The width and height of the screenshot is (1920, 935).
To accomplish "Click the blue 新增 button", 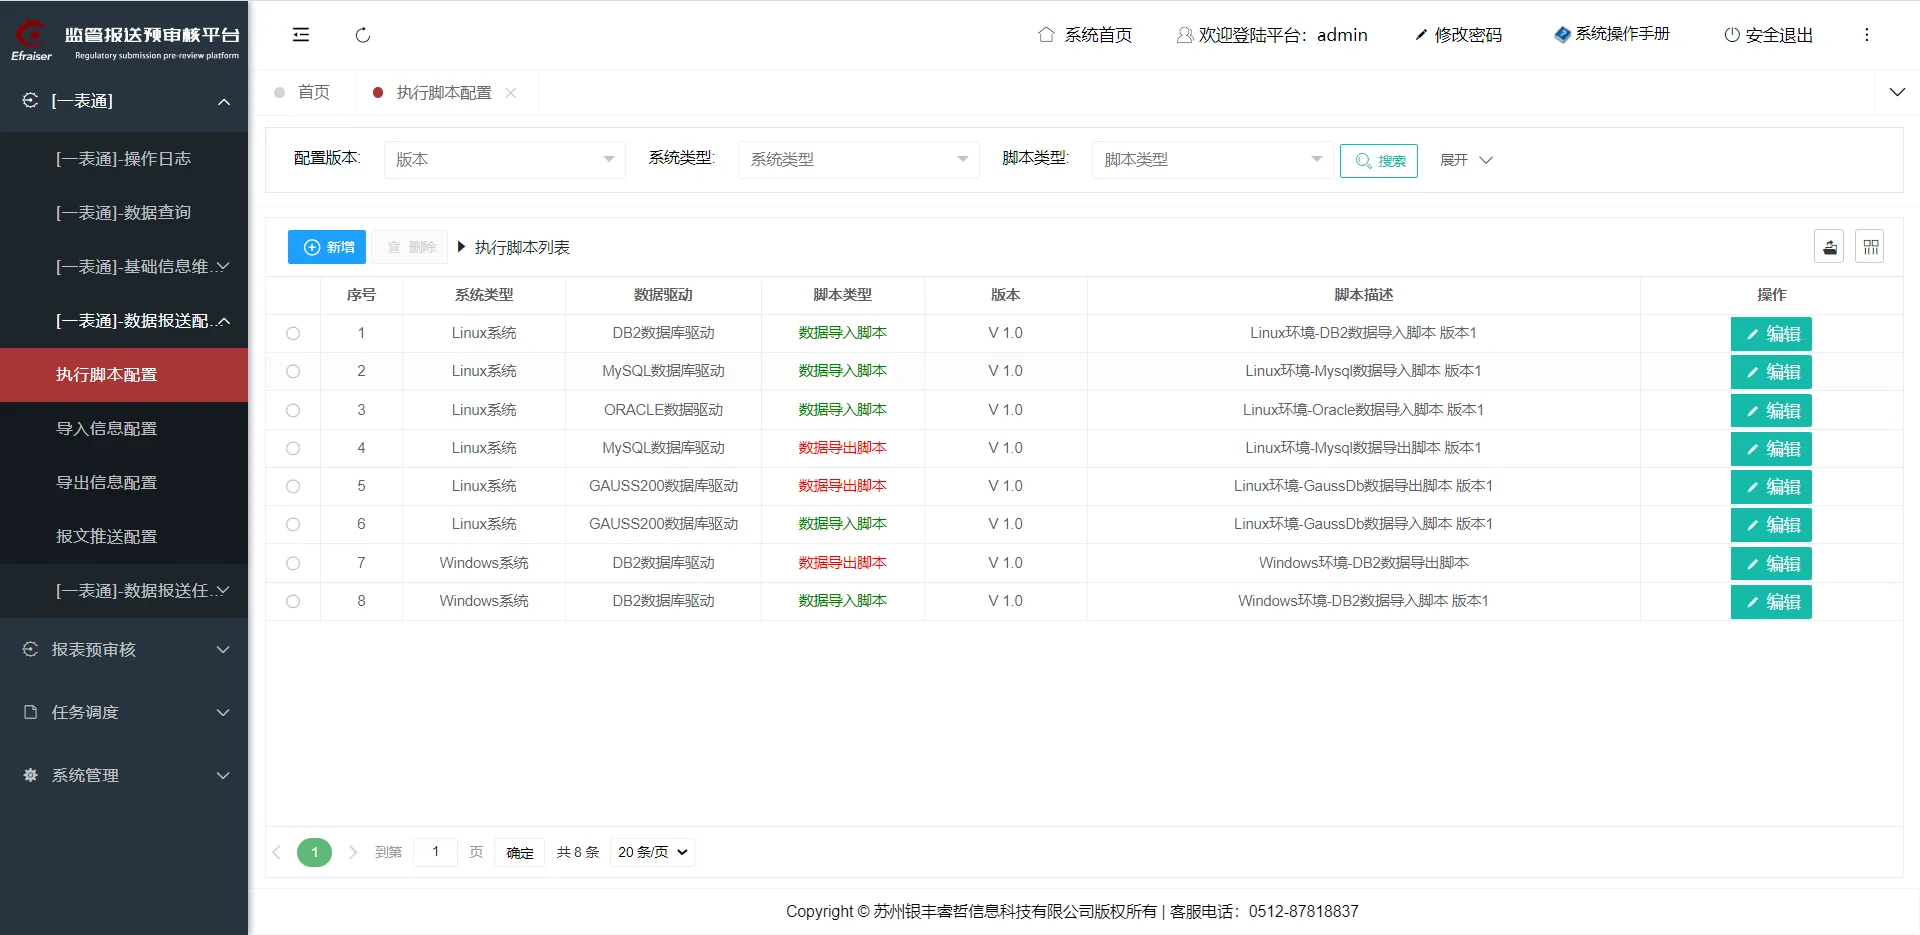I will 327,247.
